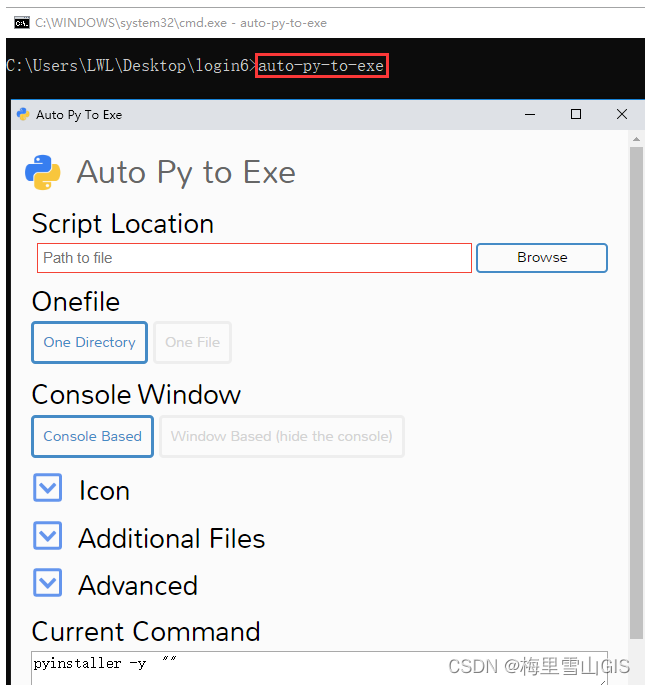Maximize the Auto Py To Exe window
Viewport: 645px width, 685px height.
[x=576, y=114]
